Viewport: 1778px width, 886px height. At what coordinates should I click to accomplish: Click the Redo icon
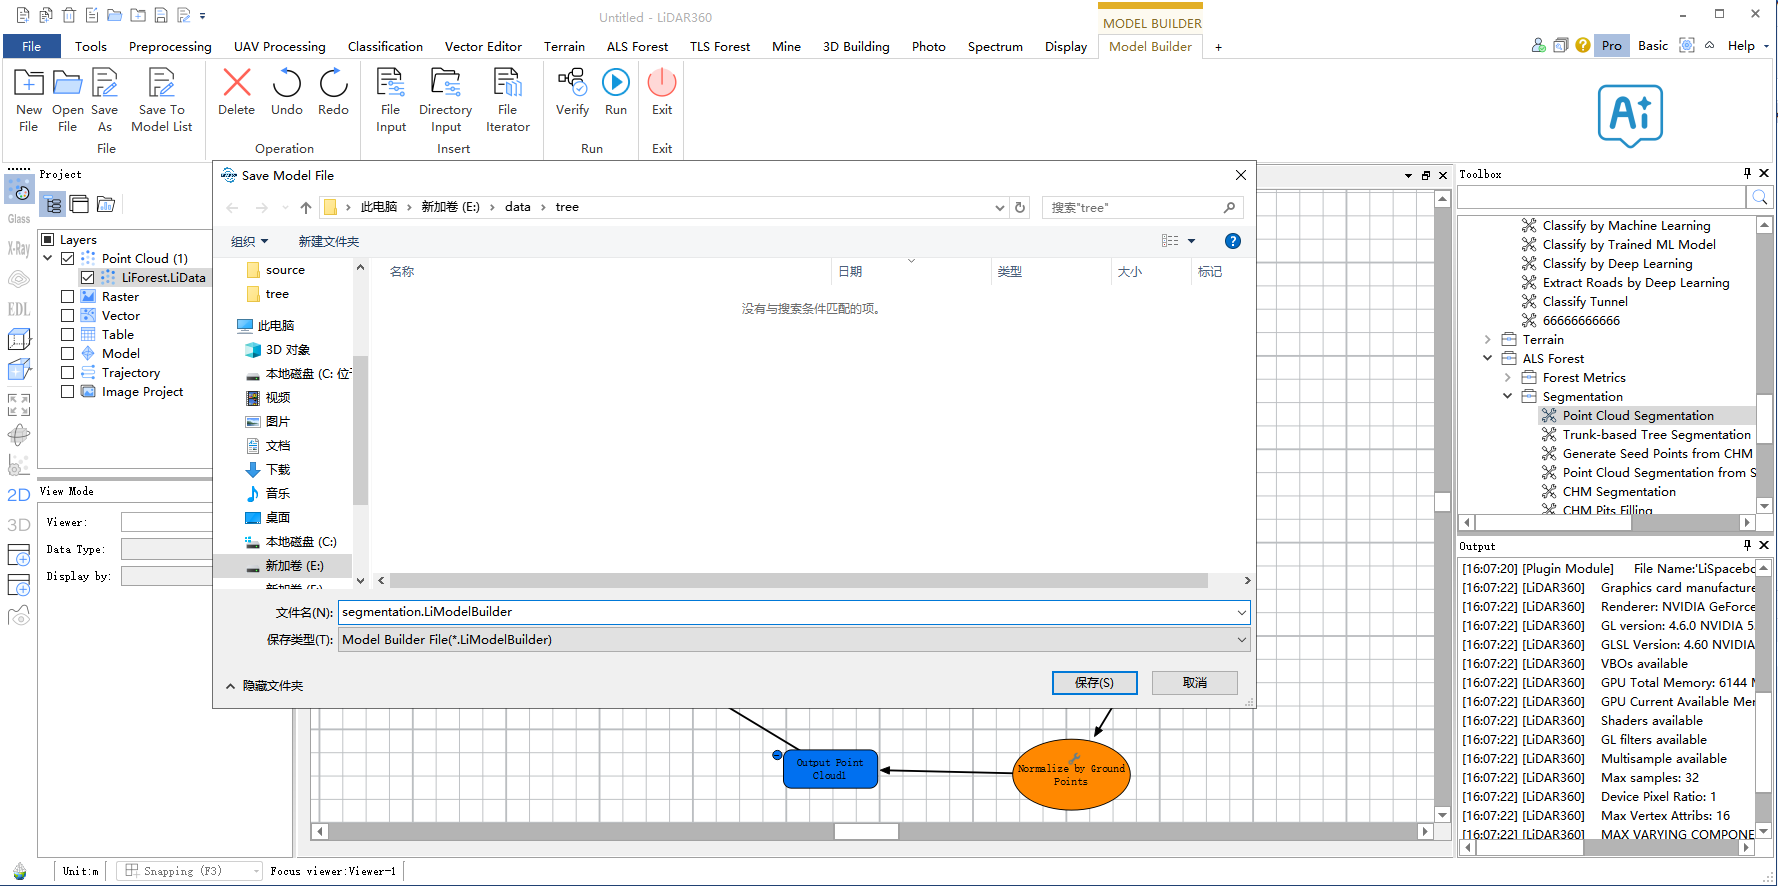333,83
